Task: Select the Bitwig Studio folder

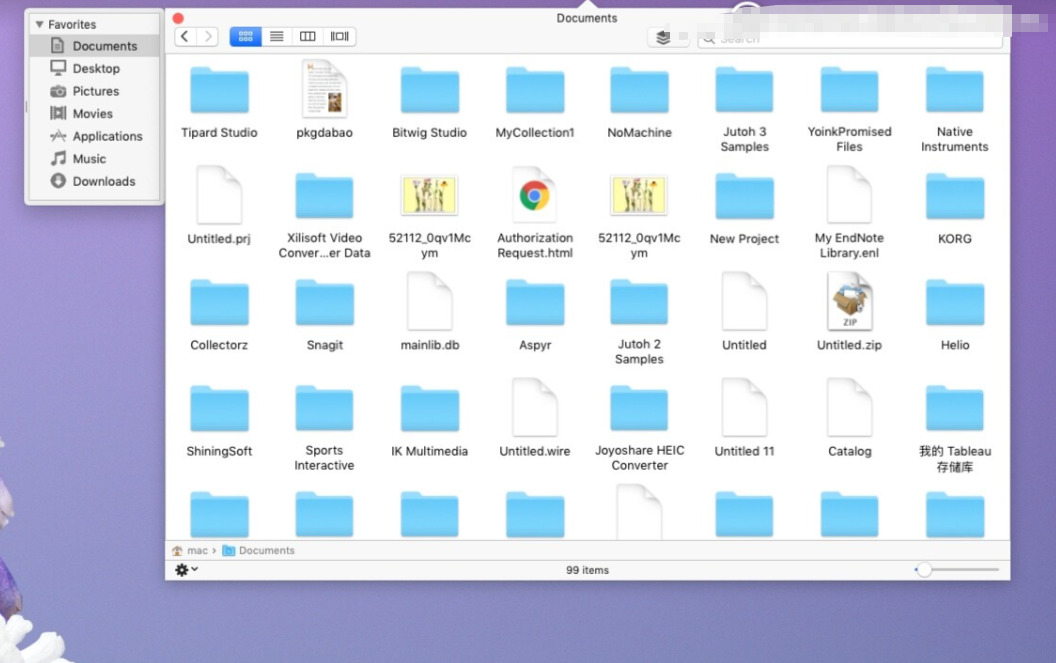Action: (429, 91)
